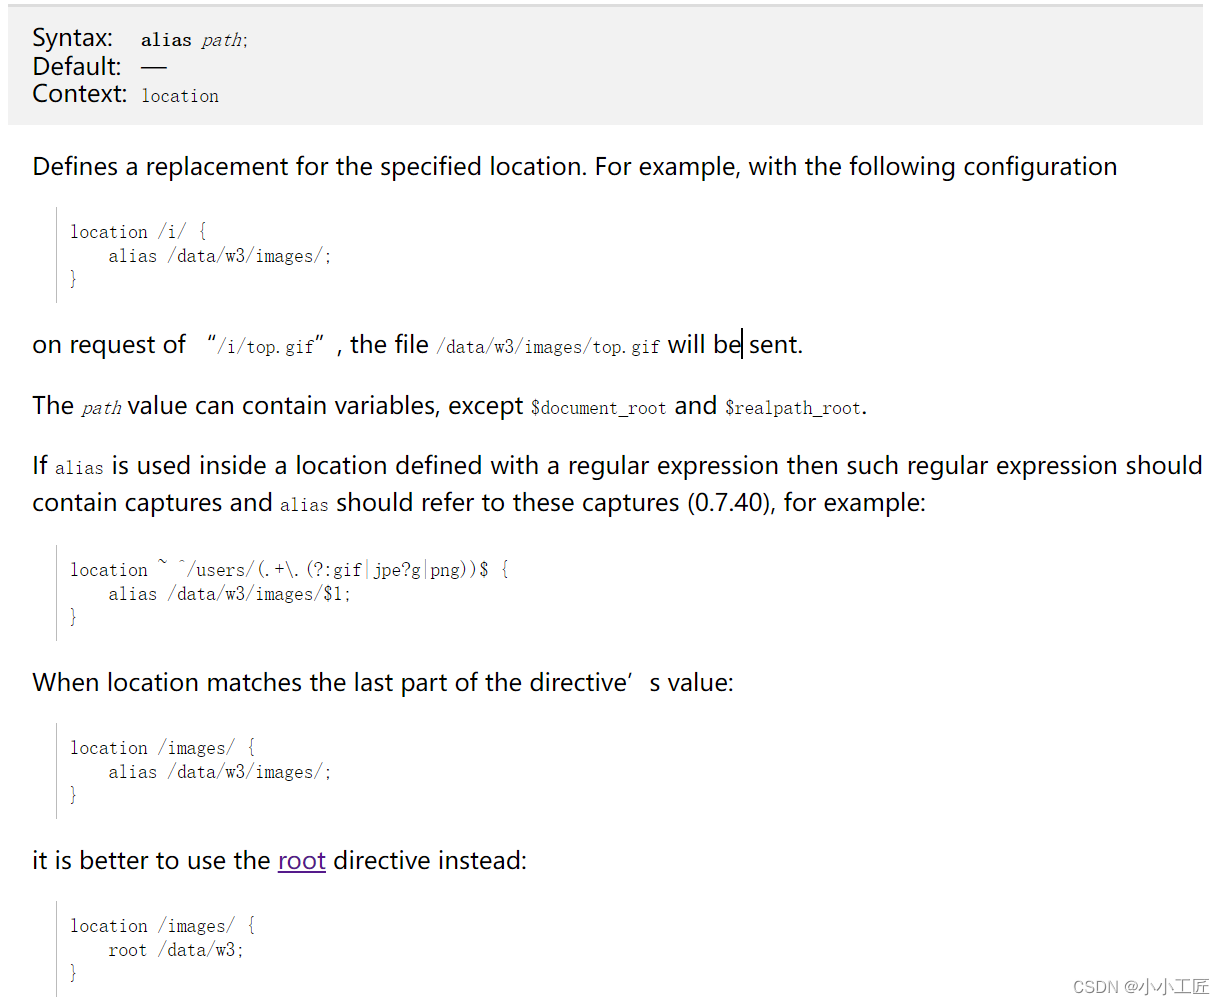Viewport: 1225px width, 1005px height.
Task: Click the '(0.7.40)' version text
Action: [729, 503]
